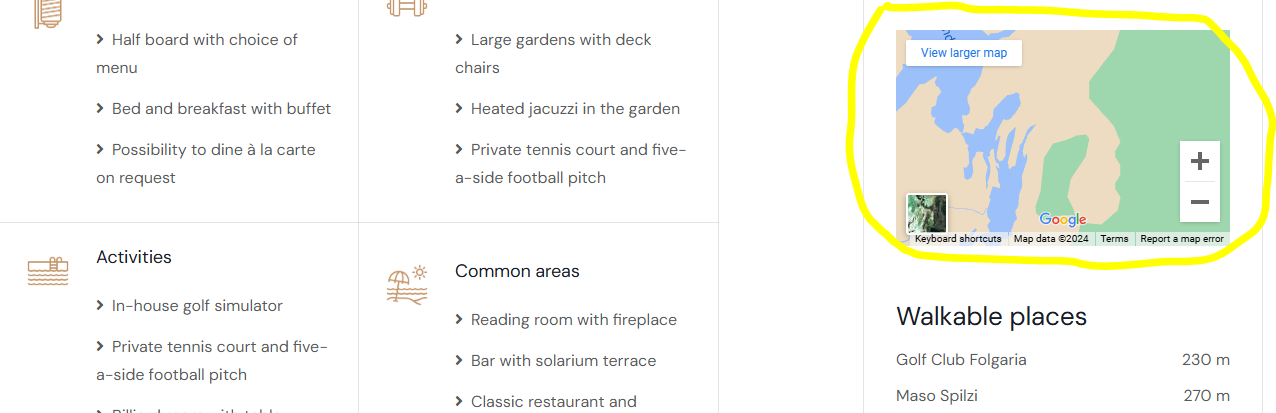Screen dimensions: 1276x413
Task: Click Bed and breakfast with buffet item
Action: (x=221, y=109)
